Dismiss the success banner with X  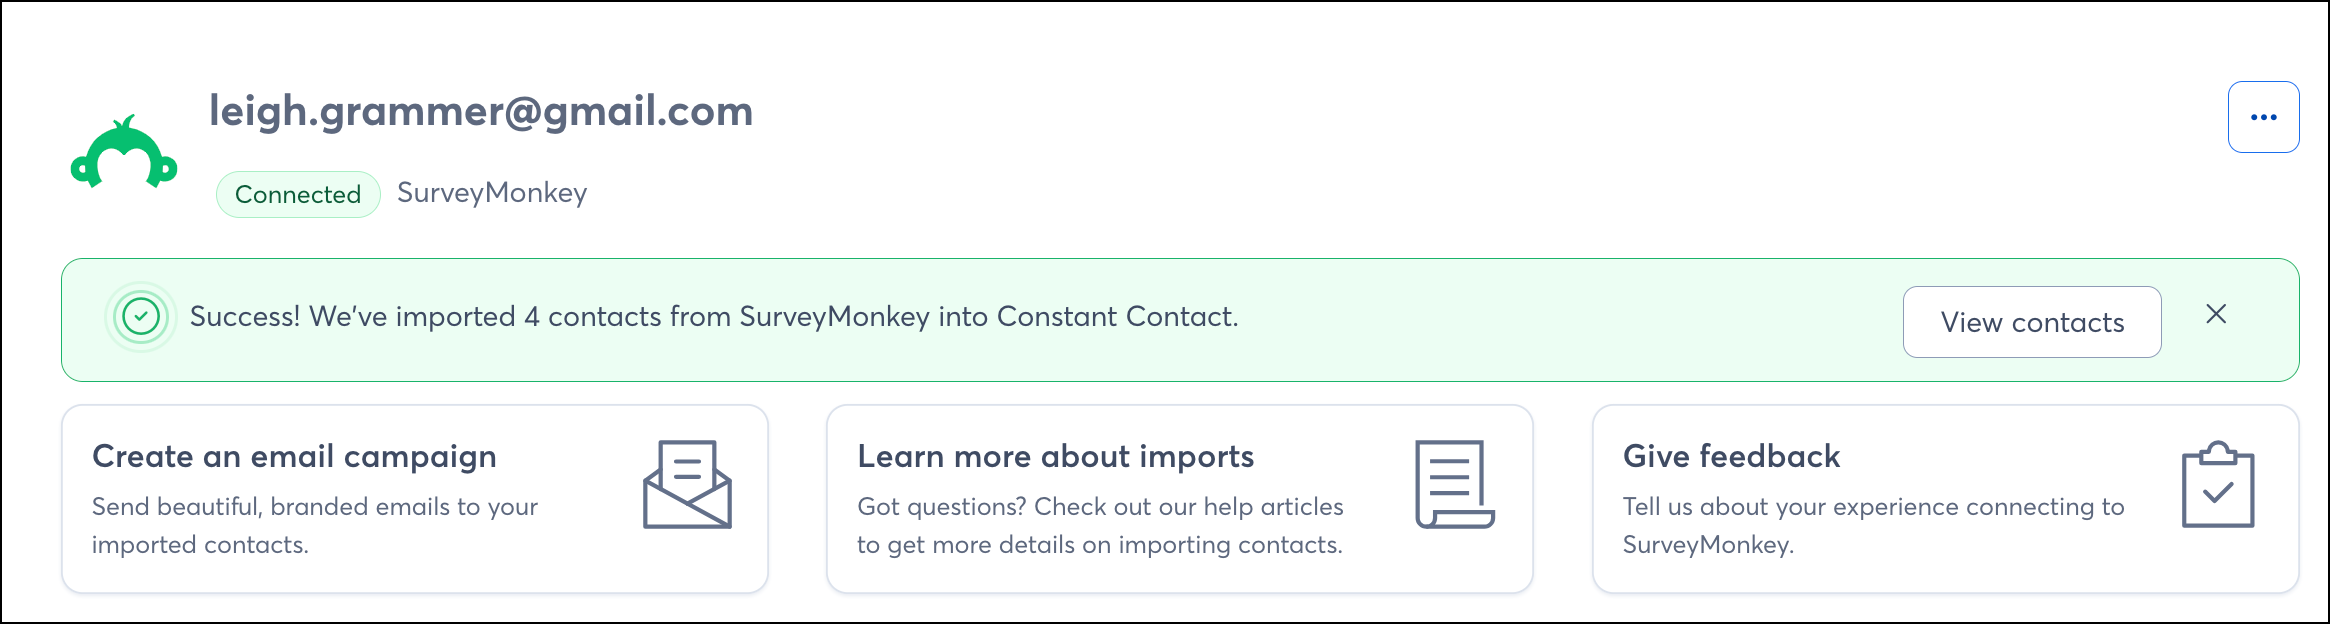tap(2216, 314)
